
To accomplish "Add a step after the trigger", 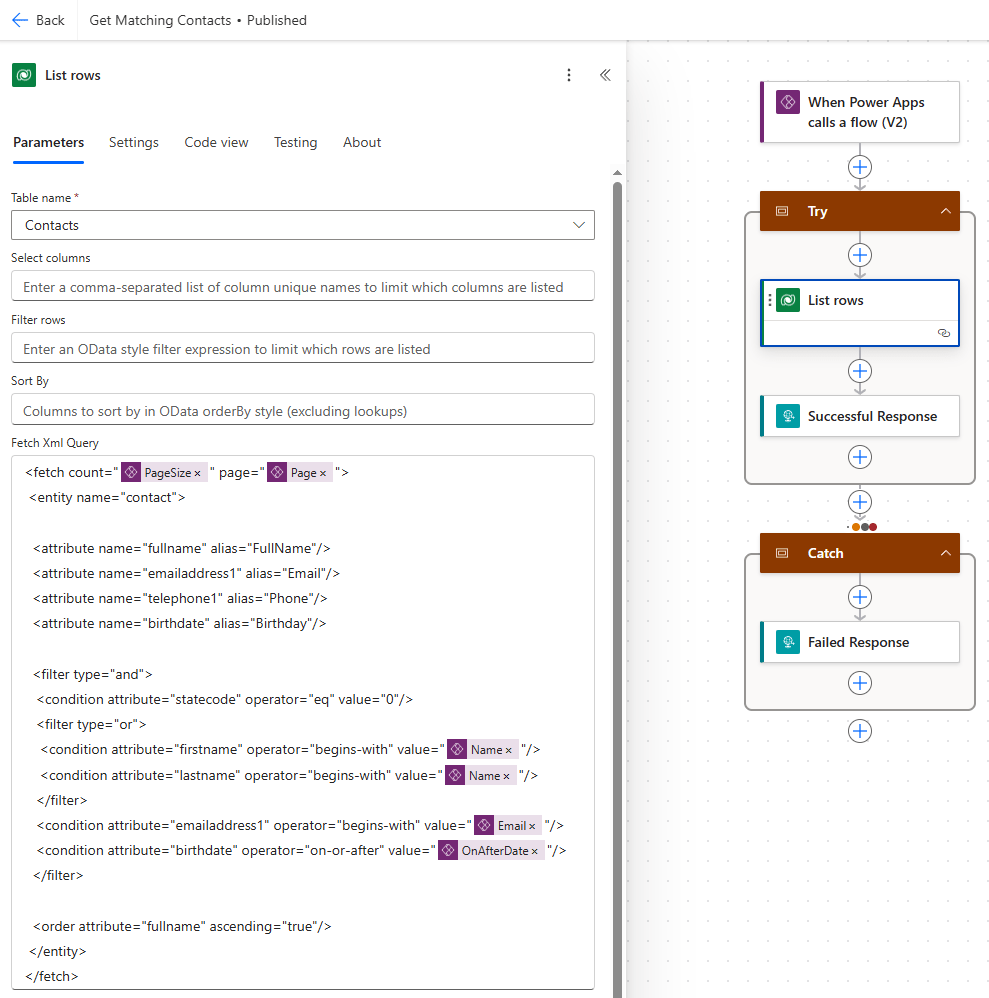I will (860, 166).
